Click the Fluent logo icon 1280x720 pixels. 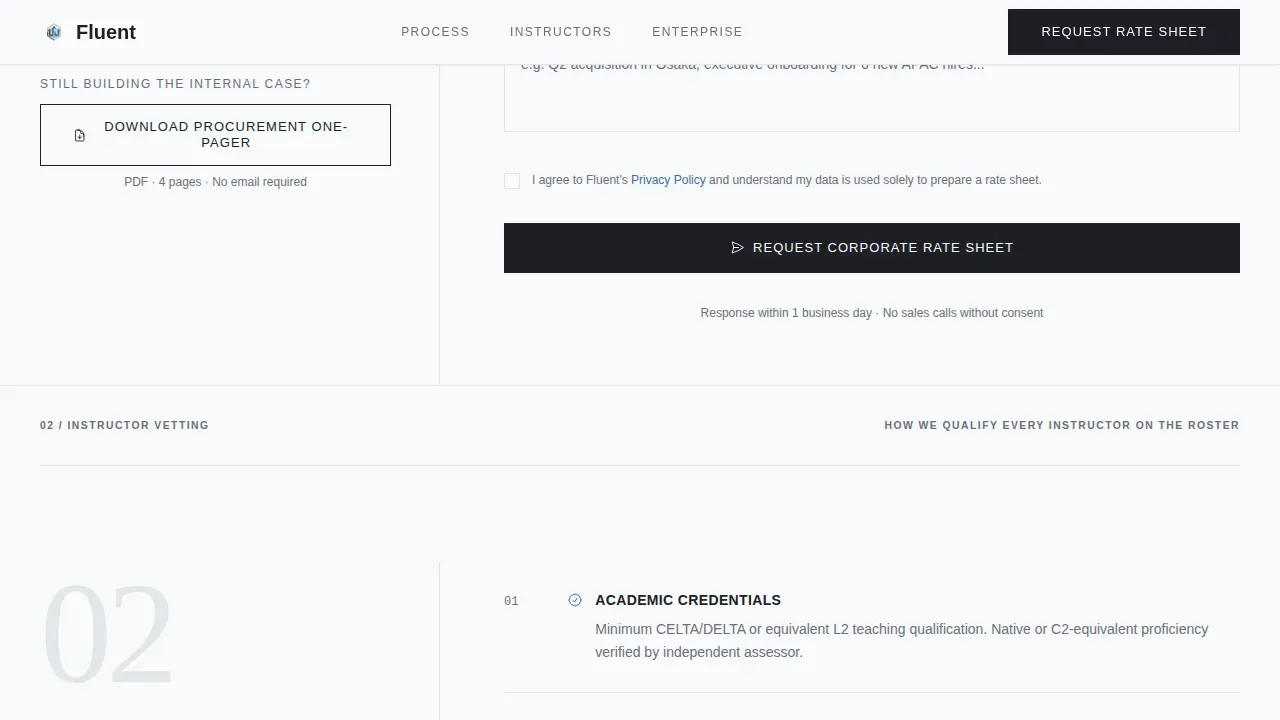54,32
